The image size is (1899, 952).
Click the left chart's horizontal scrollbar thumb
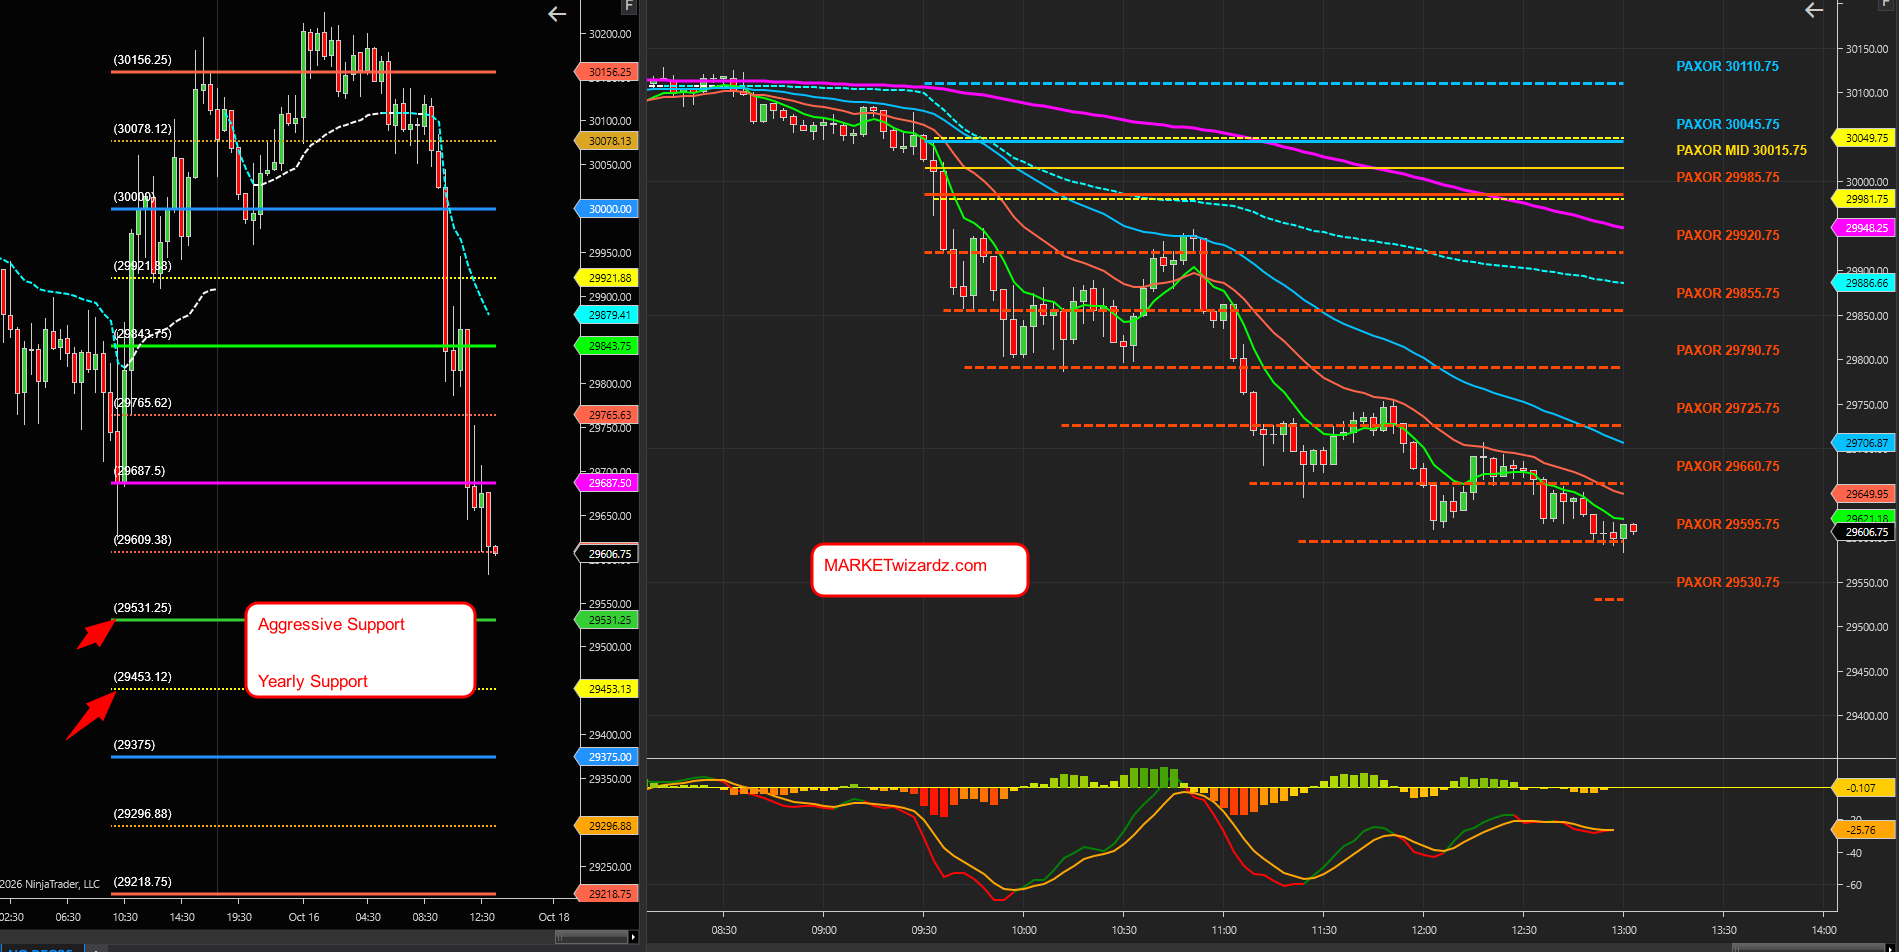pyautogui.click(x=592, y=937)
